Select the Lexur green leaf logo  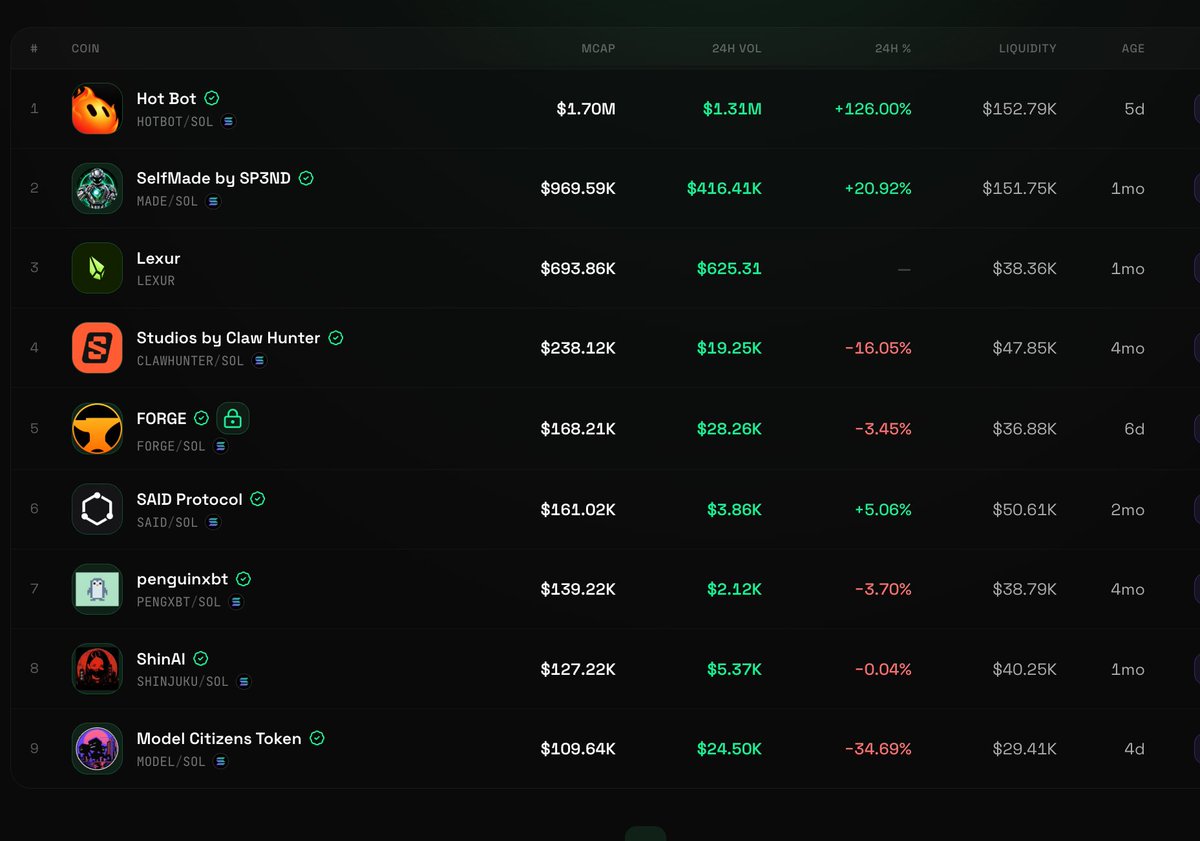point(97,268)
